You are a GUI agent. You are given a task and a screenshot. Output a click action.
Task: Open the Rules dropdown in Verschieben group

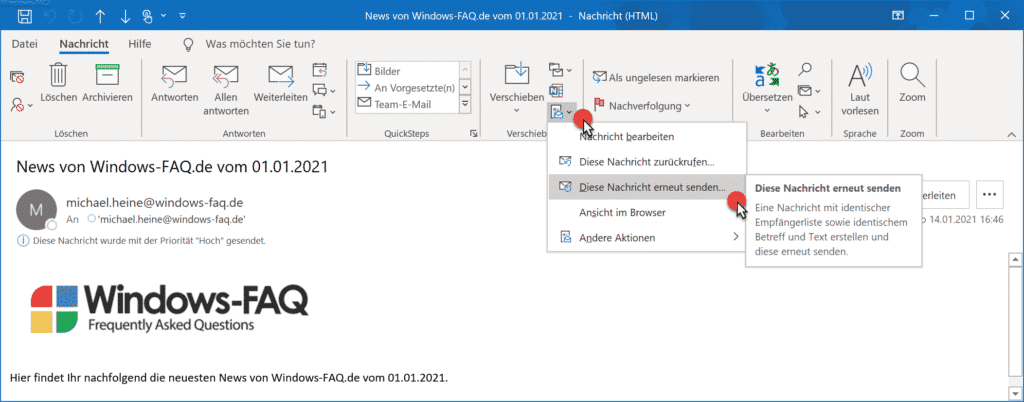[560, 69]
